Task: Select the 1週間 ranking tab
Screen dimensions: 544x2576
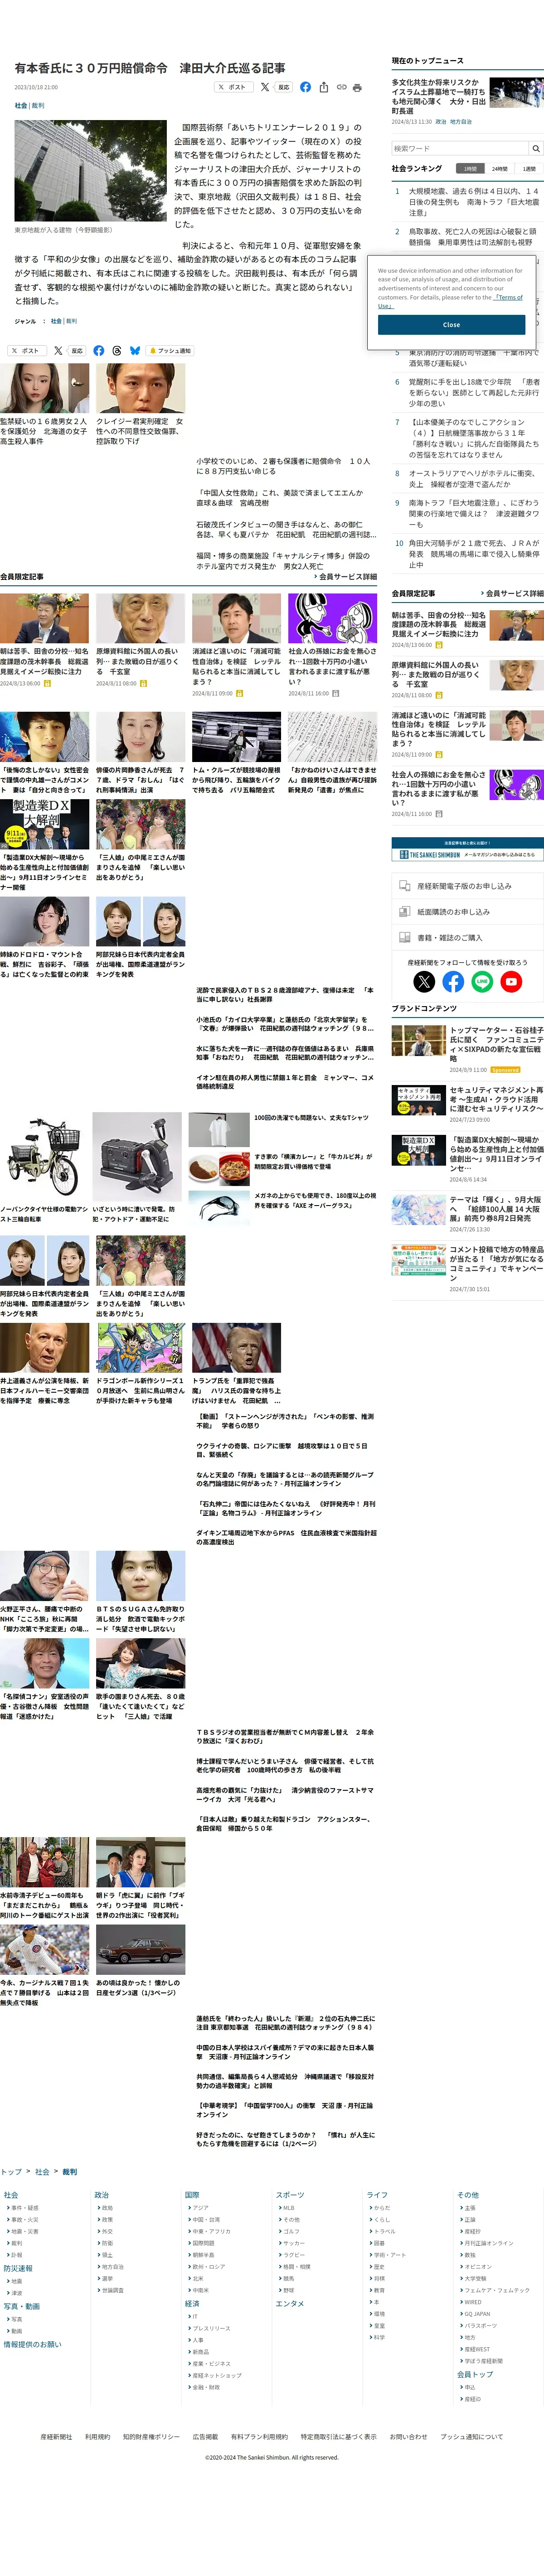Action: click(x=528, y=169)
